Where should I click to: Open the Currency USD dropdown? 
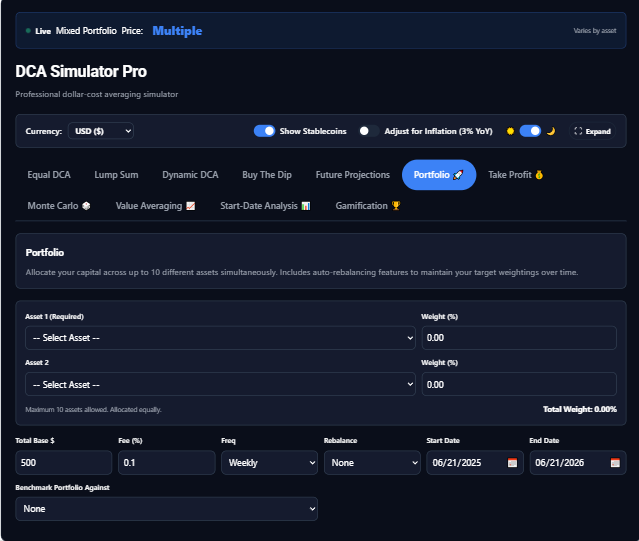coord(101,131)
